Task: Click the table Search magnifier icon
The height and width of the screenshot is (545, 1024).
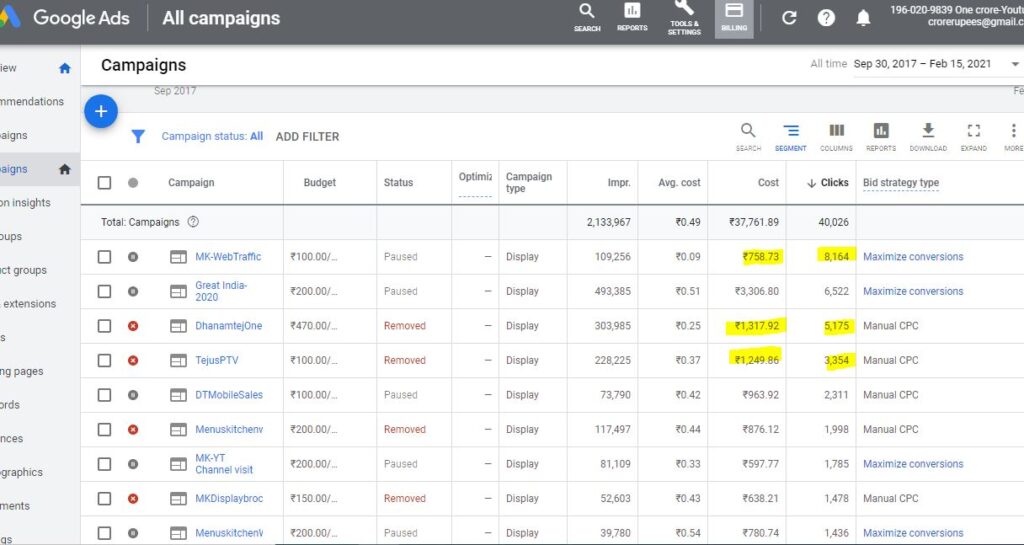Action: coord(748,136)
